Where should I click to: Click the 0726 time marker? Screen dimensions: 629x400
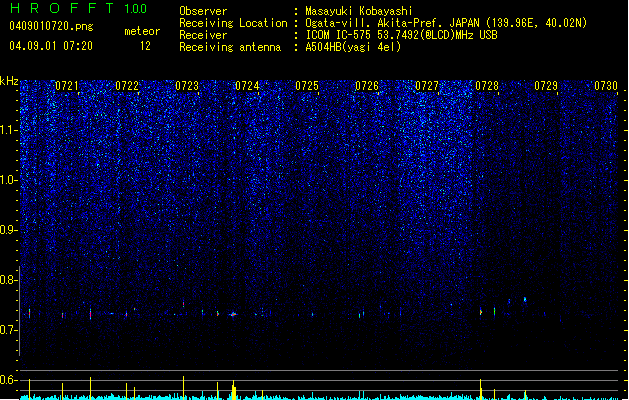point(367,86)
